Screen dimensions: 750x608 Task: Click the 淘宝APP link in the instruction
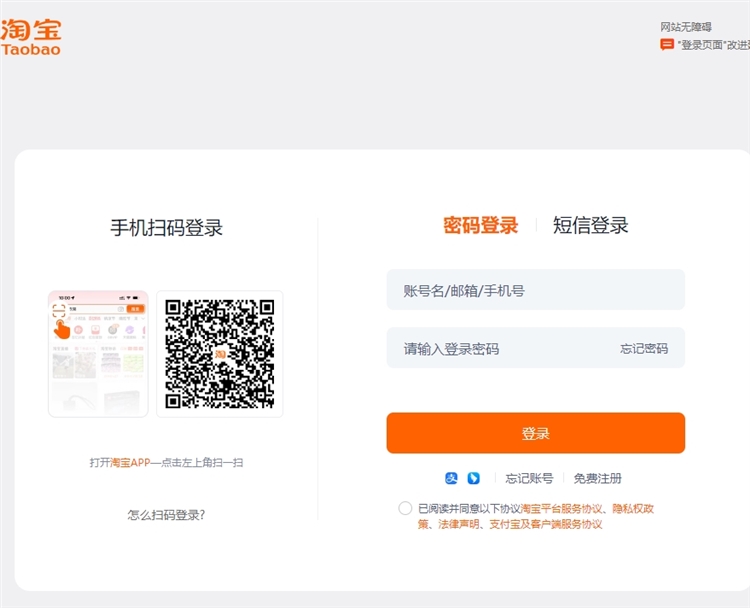pos(130,463)
